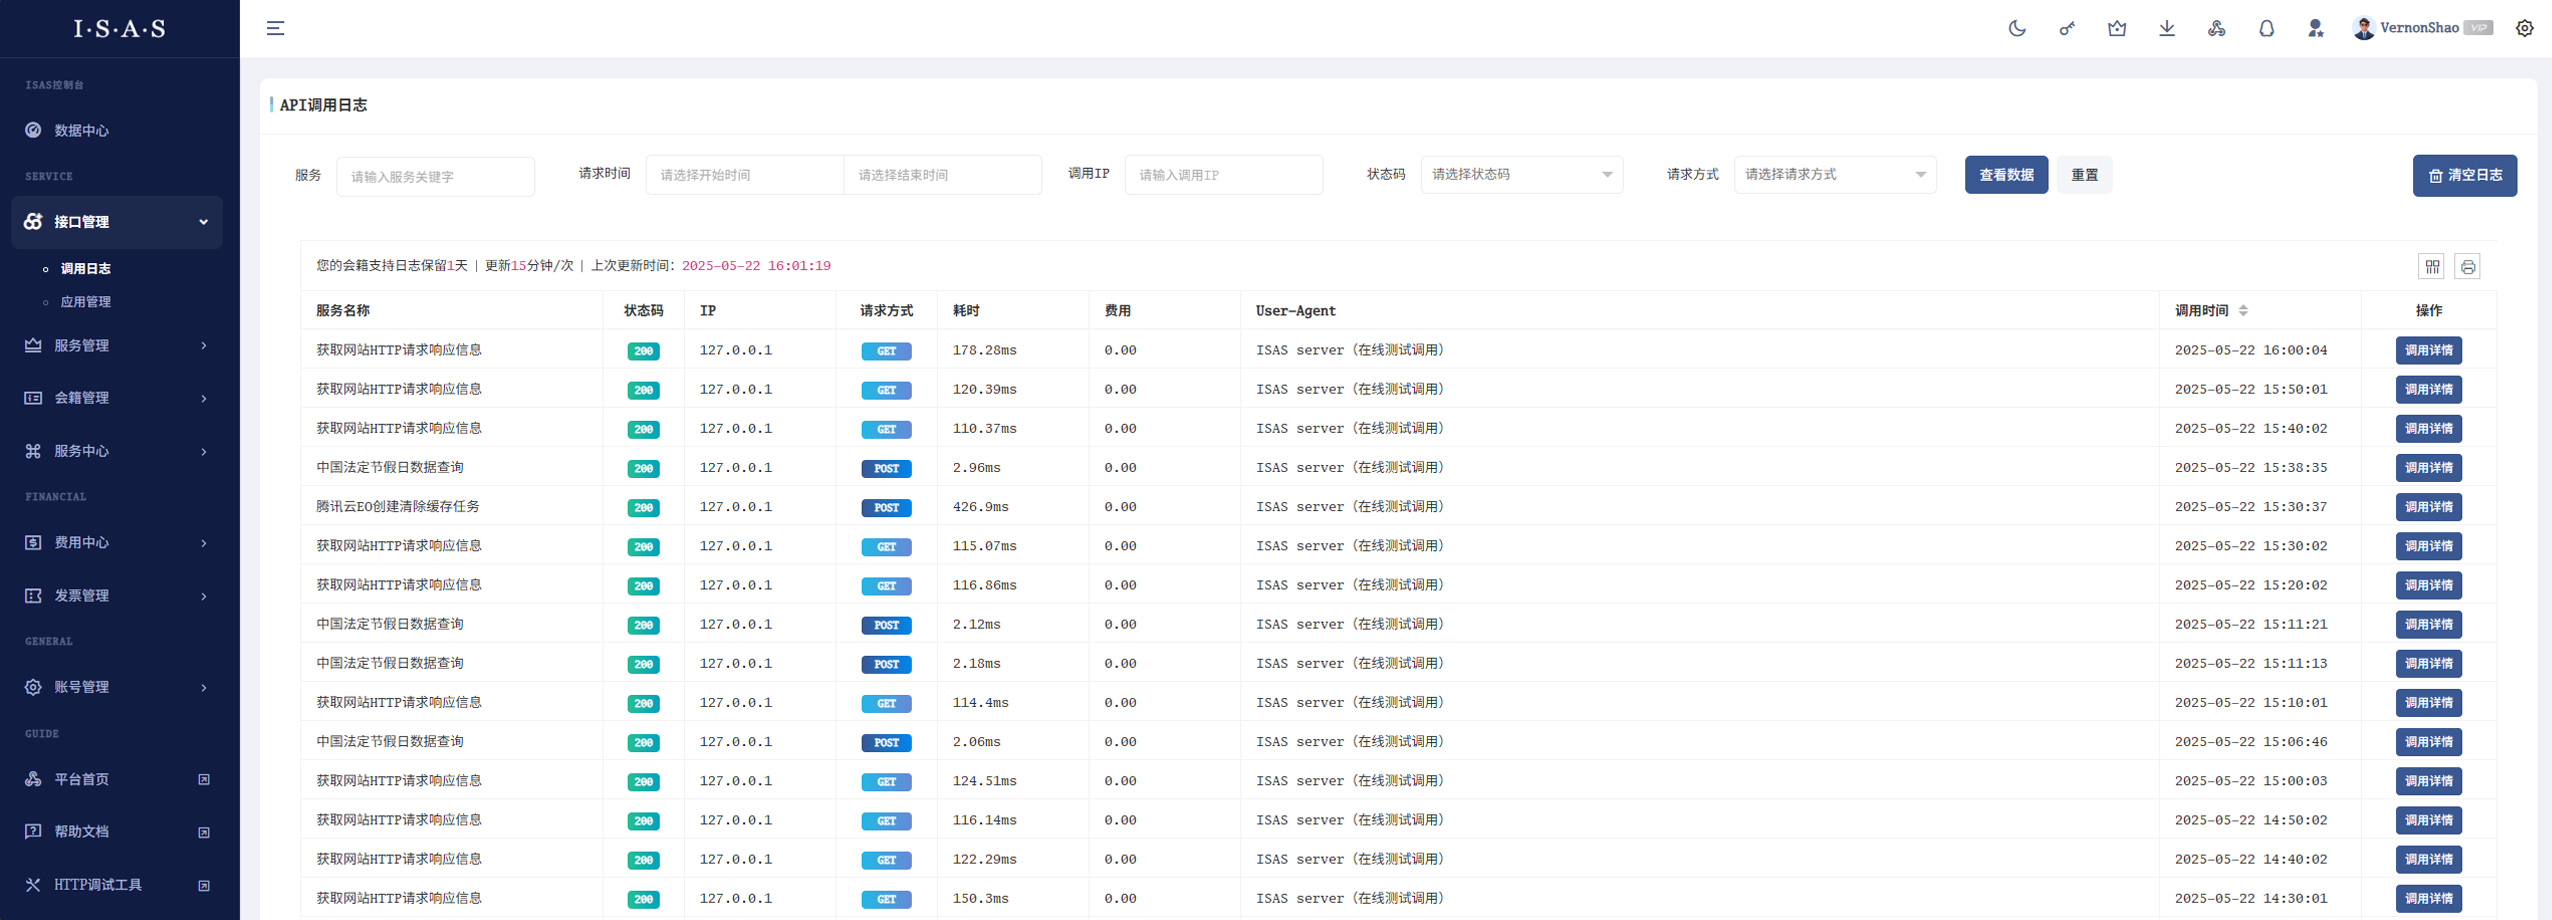
Task: Click the key icon in top bar
Action: click(2067, 28)
